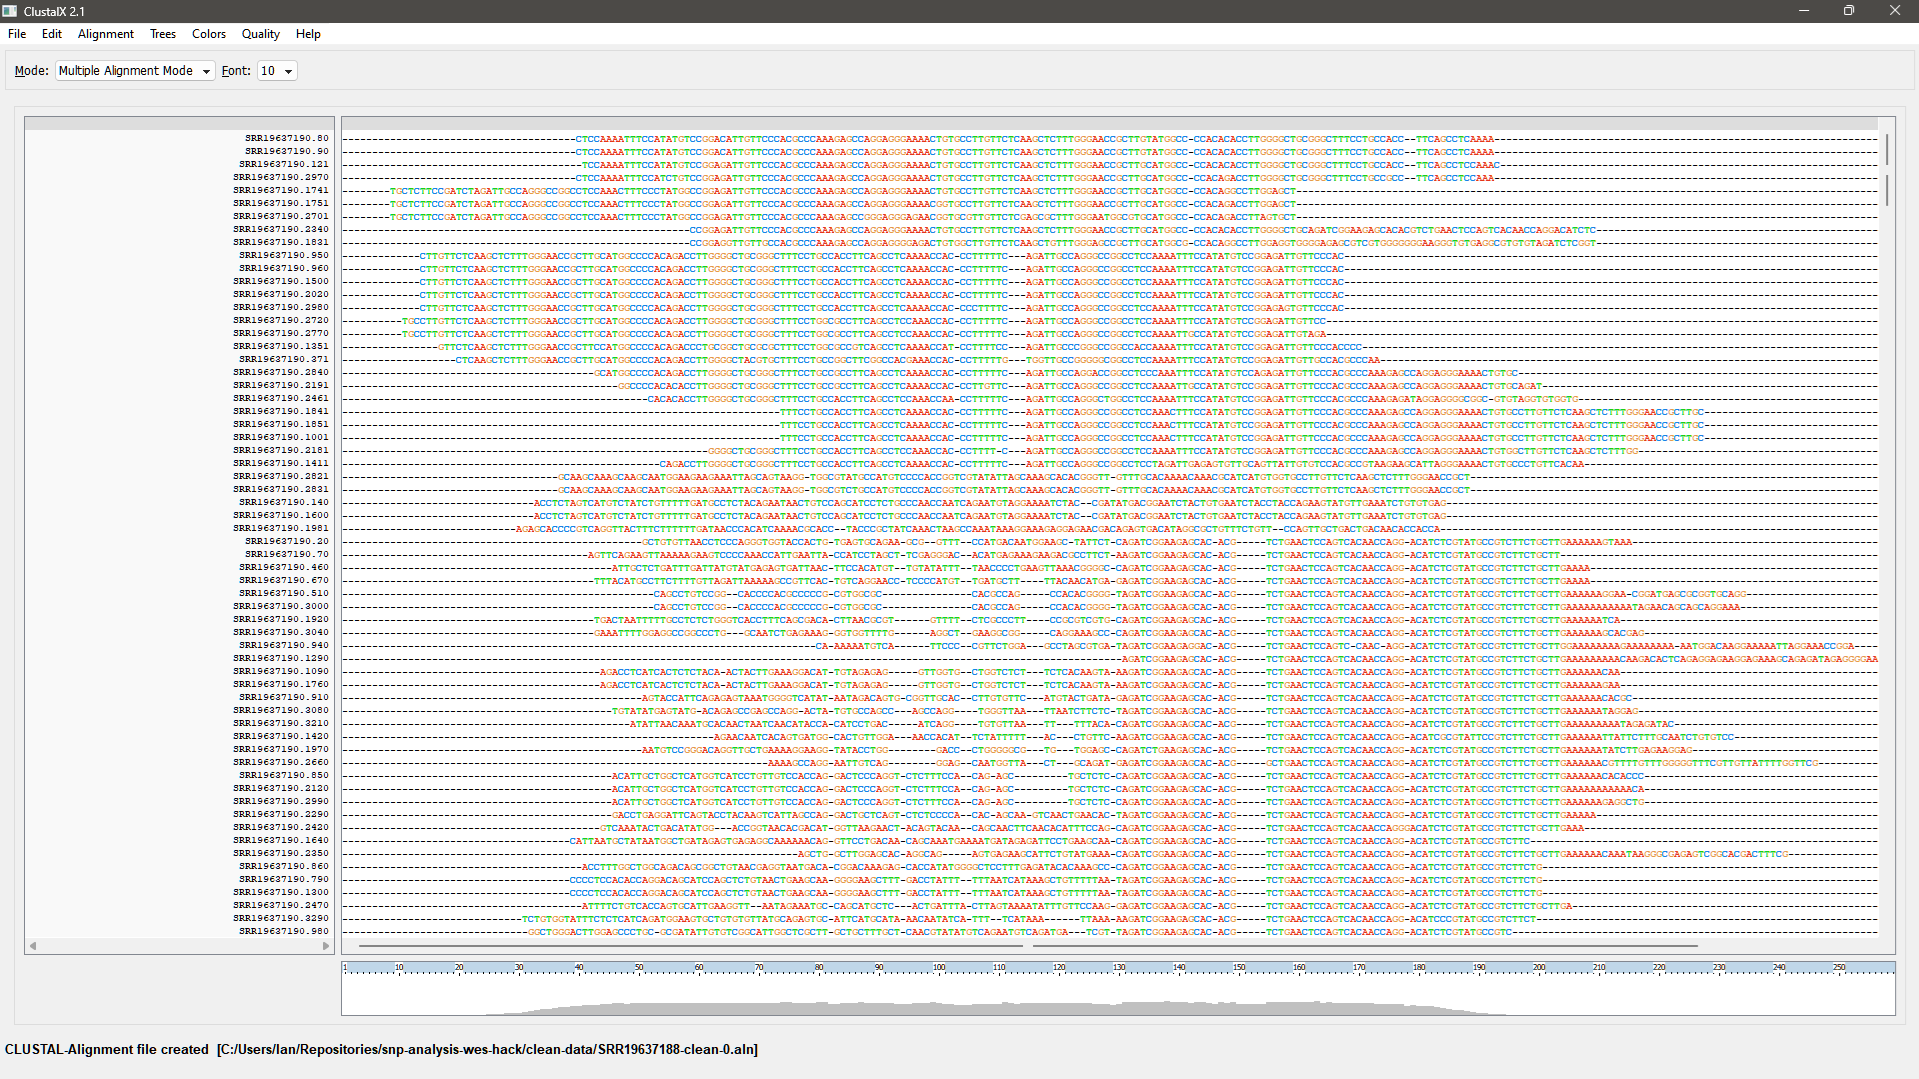Image resolution: width=1919 pixels, height=1079 pixels.
Task: Open the Edit menu
Action: 52,34
